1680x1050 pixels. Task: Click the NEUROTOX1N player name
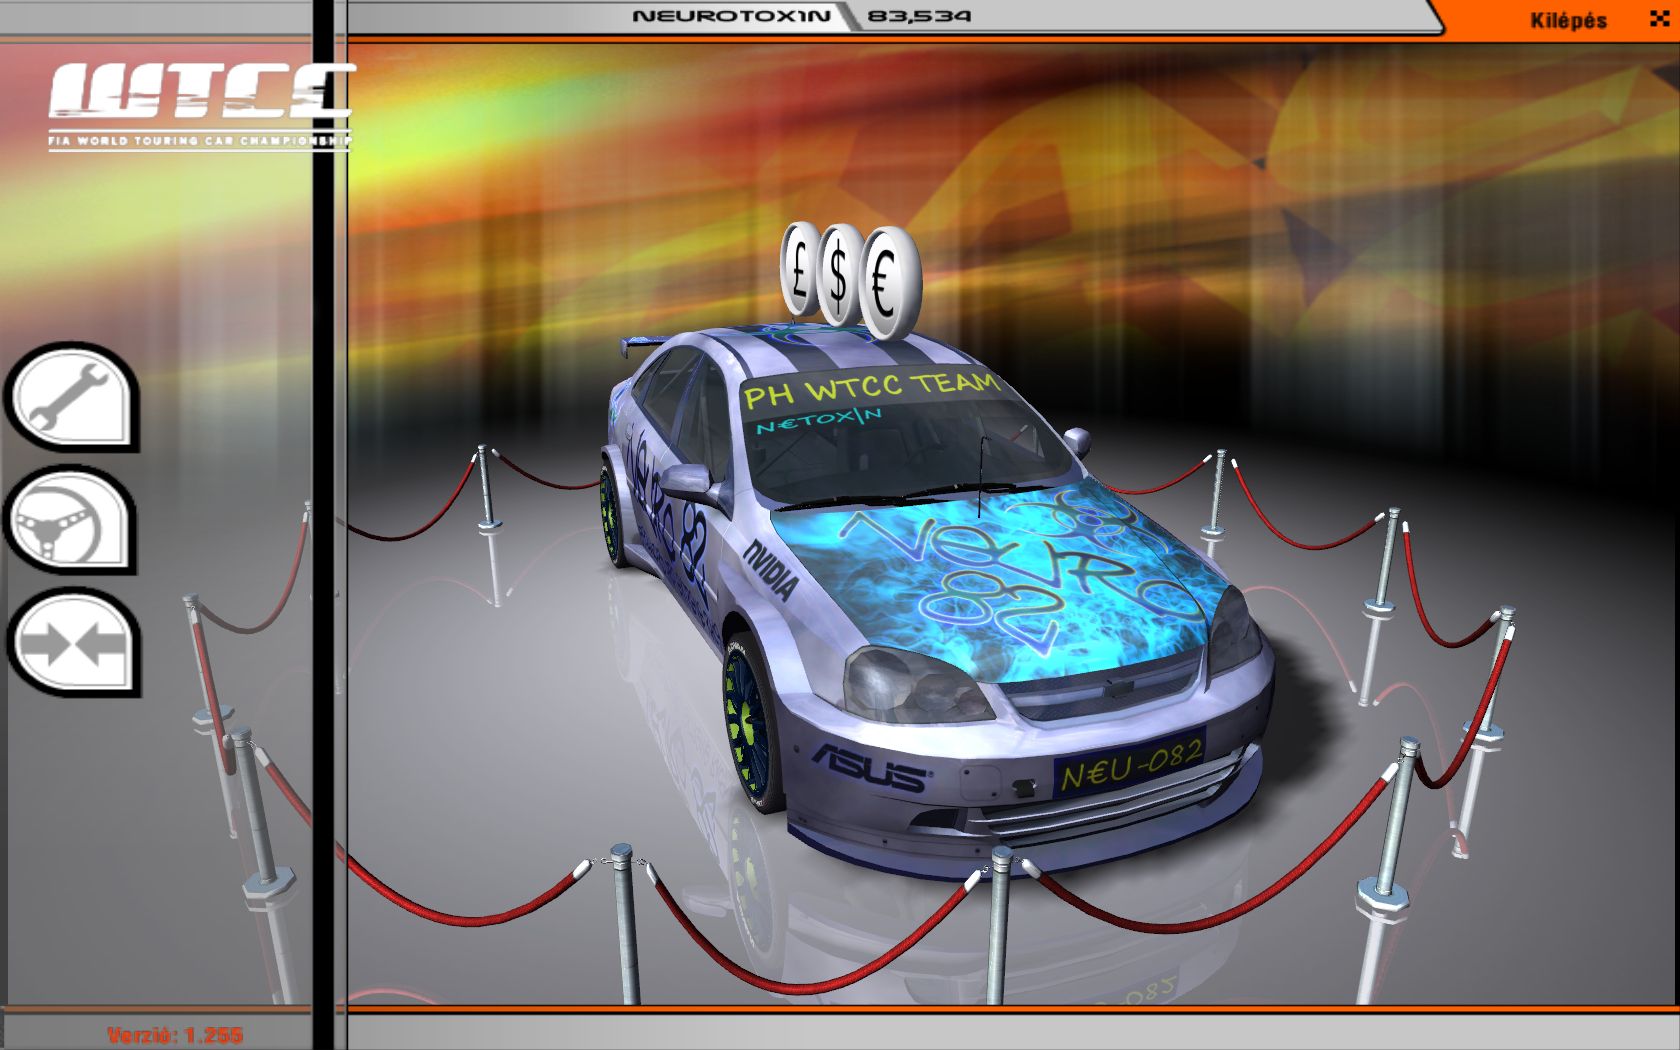coord(732,16)
